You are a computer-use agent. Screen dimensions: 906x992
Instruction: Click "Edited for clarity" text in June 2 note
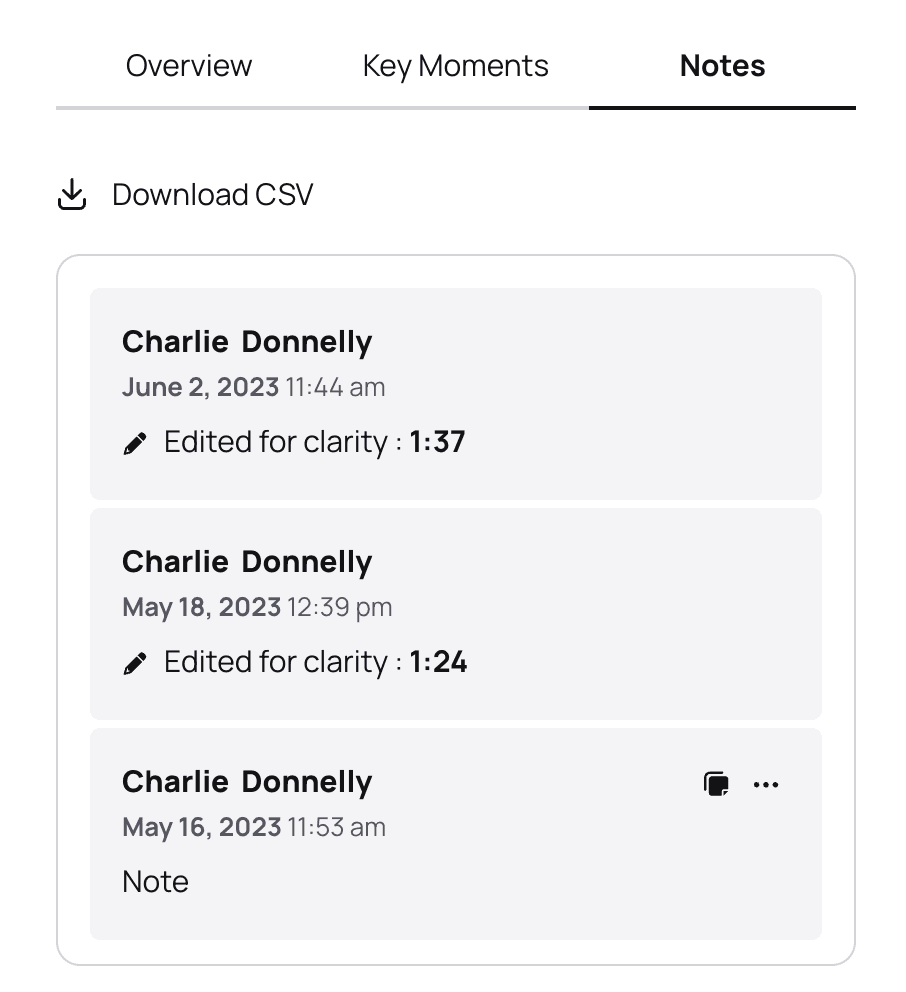pos(275,442)
